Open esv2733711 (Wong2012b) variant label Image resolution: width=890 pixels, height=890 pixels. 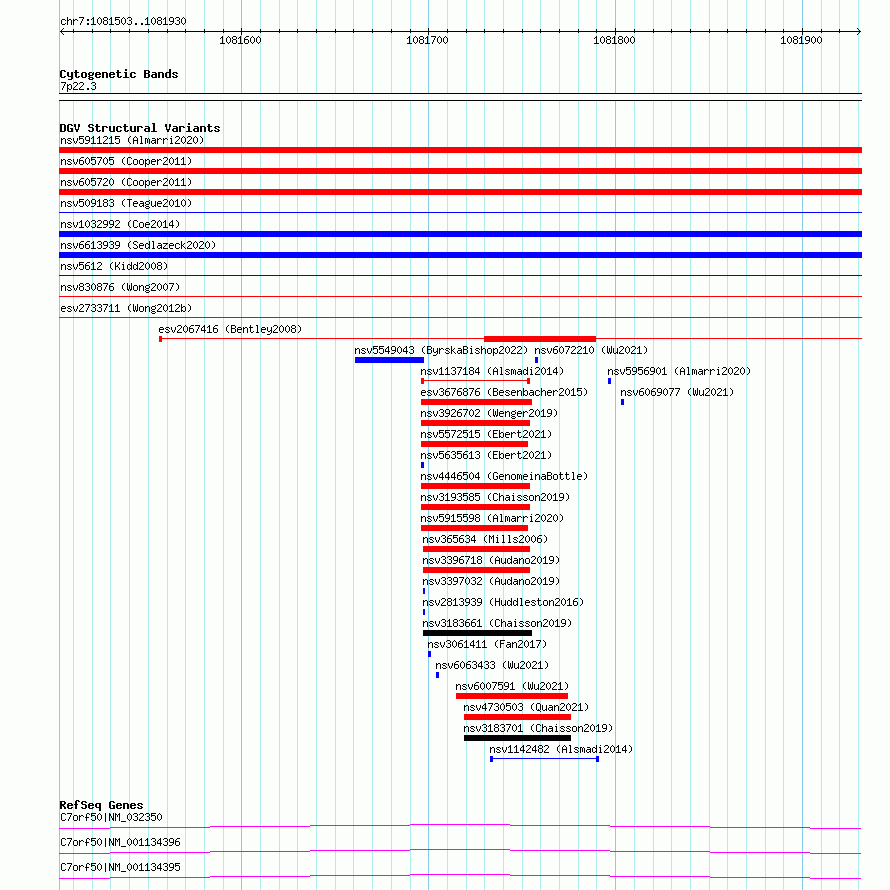[126, 308]
